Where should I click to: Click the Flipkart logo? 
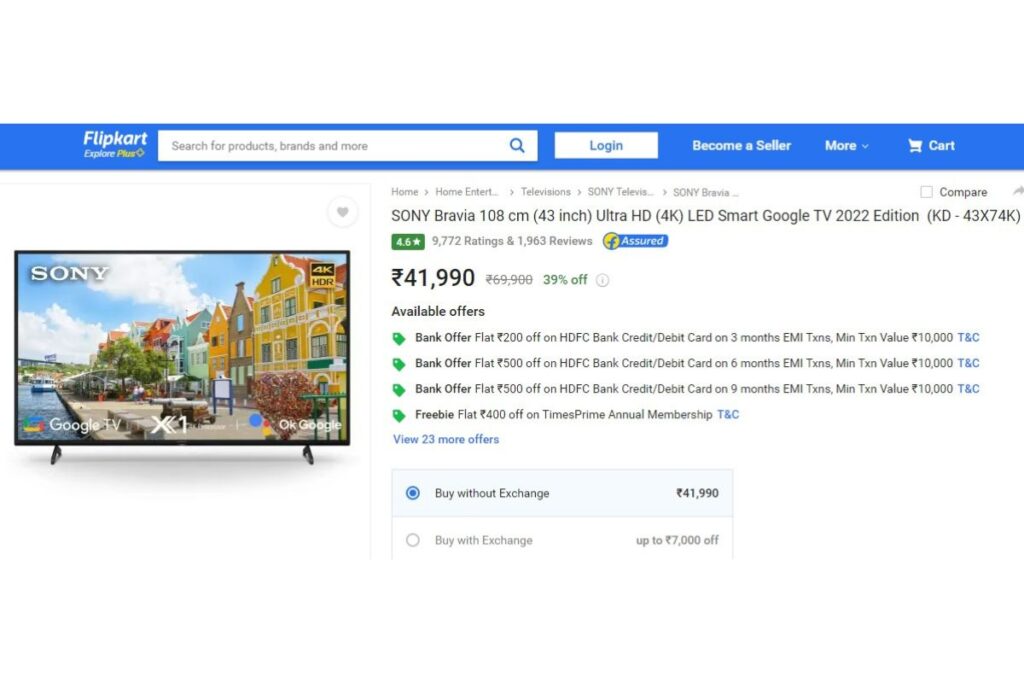[115, 139]
